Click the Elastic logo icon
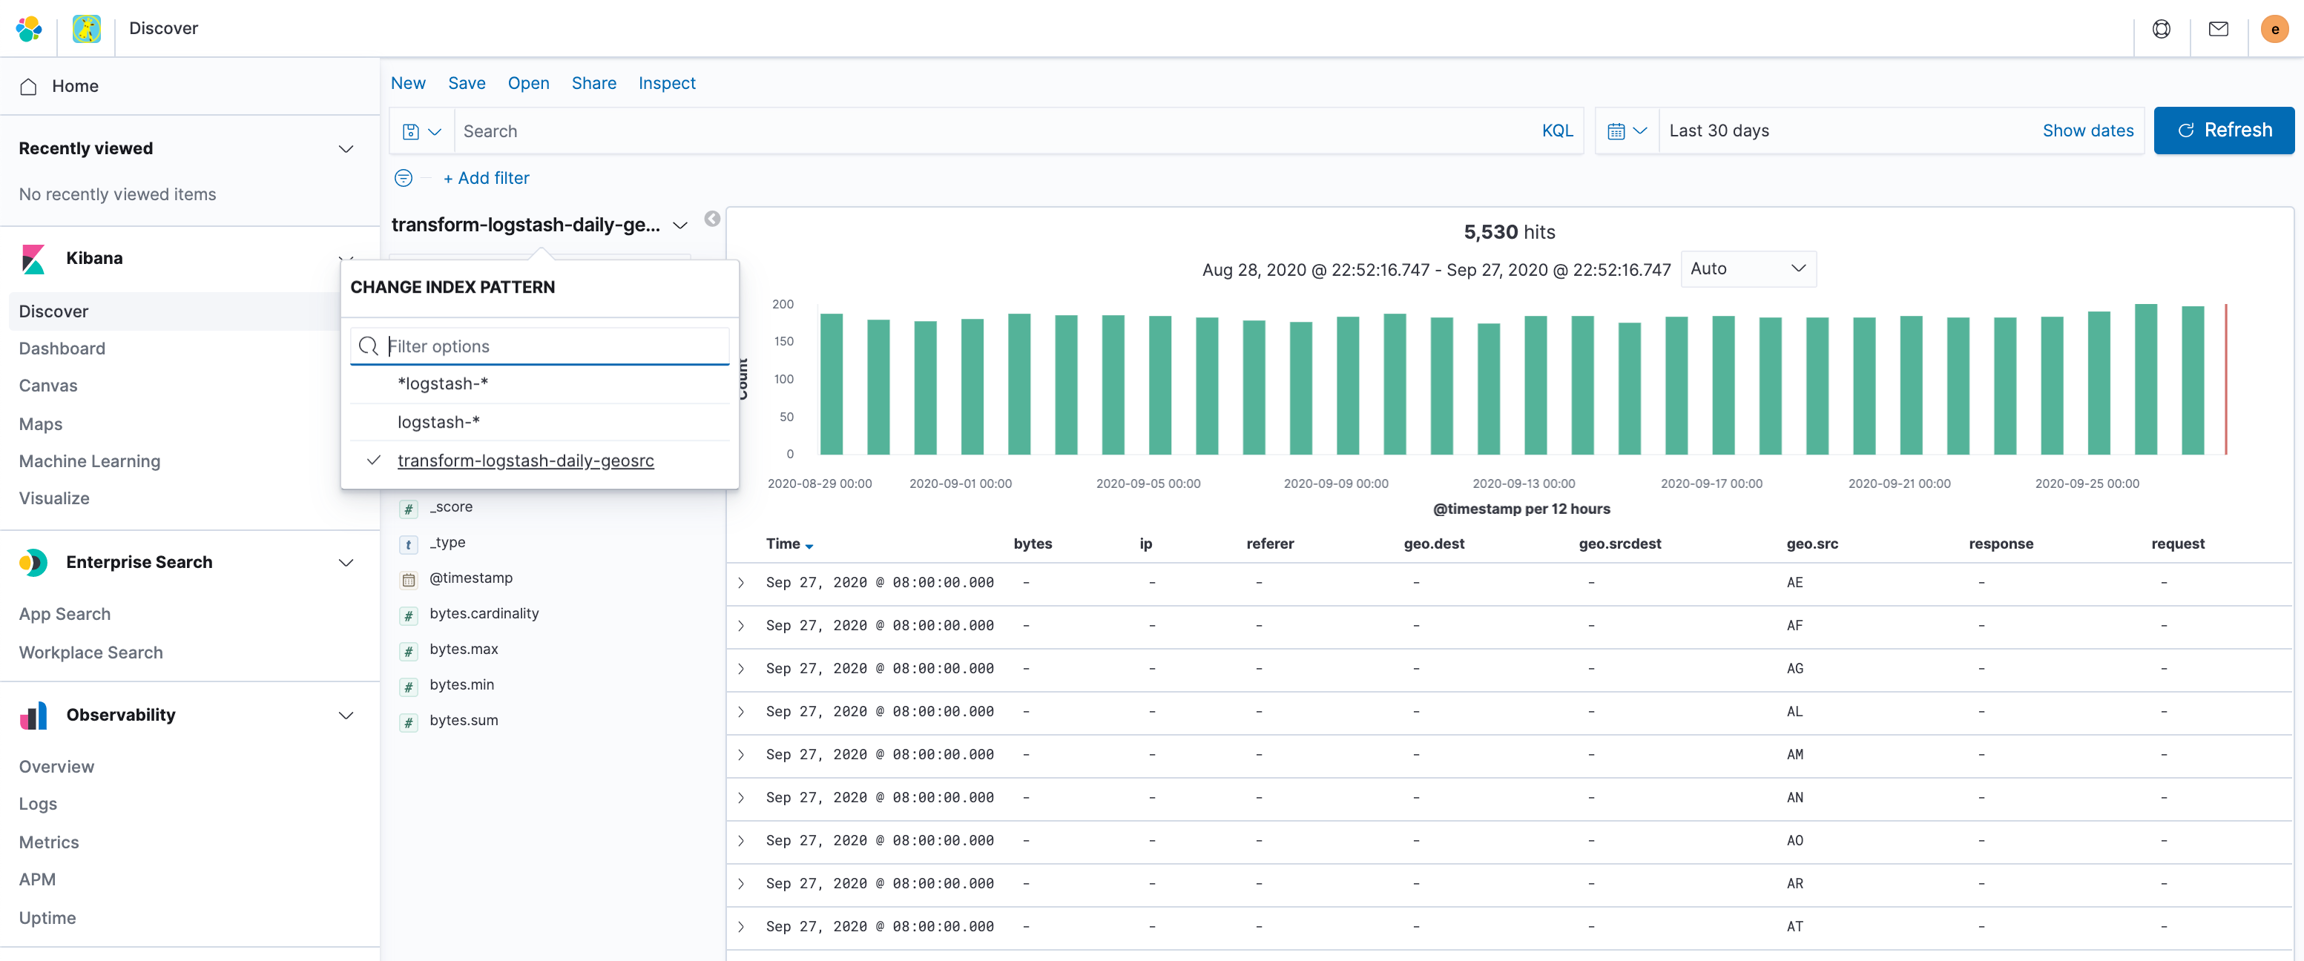Screen dimensions: 2304x961 pos(29,28)
